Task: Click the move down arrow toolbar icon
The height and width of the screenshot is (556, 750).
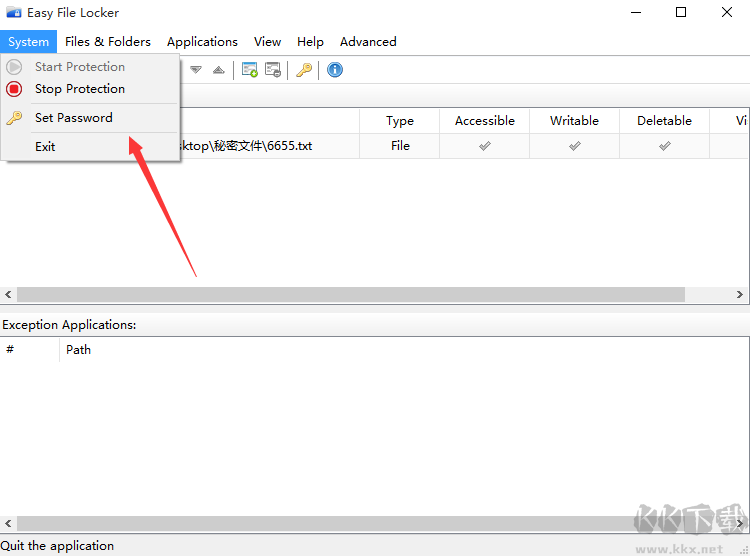Action: [x=196, y=70]
